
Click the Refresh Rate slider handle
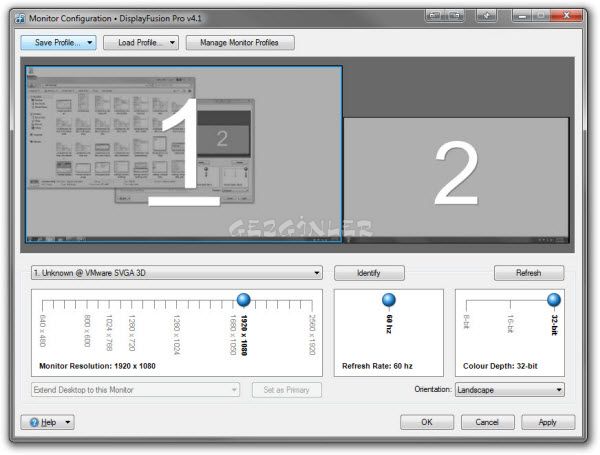click(x=389, y=300)
